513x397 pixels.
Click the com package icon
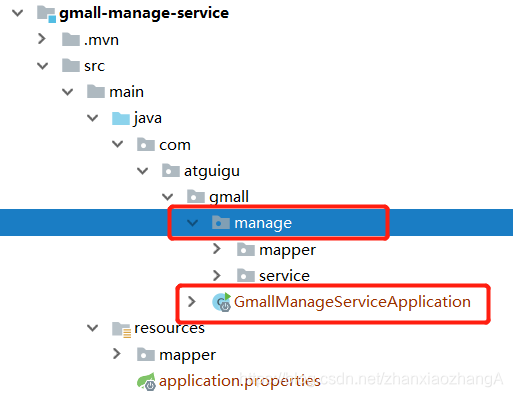point(146,144)
